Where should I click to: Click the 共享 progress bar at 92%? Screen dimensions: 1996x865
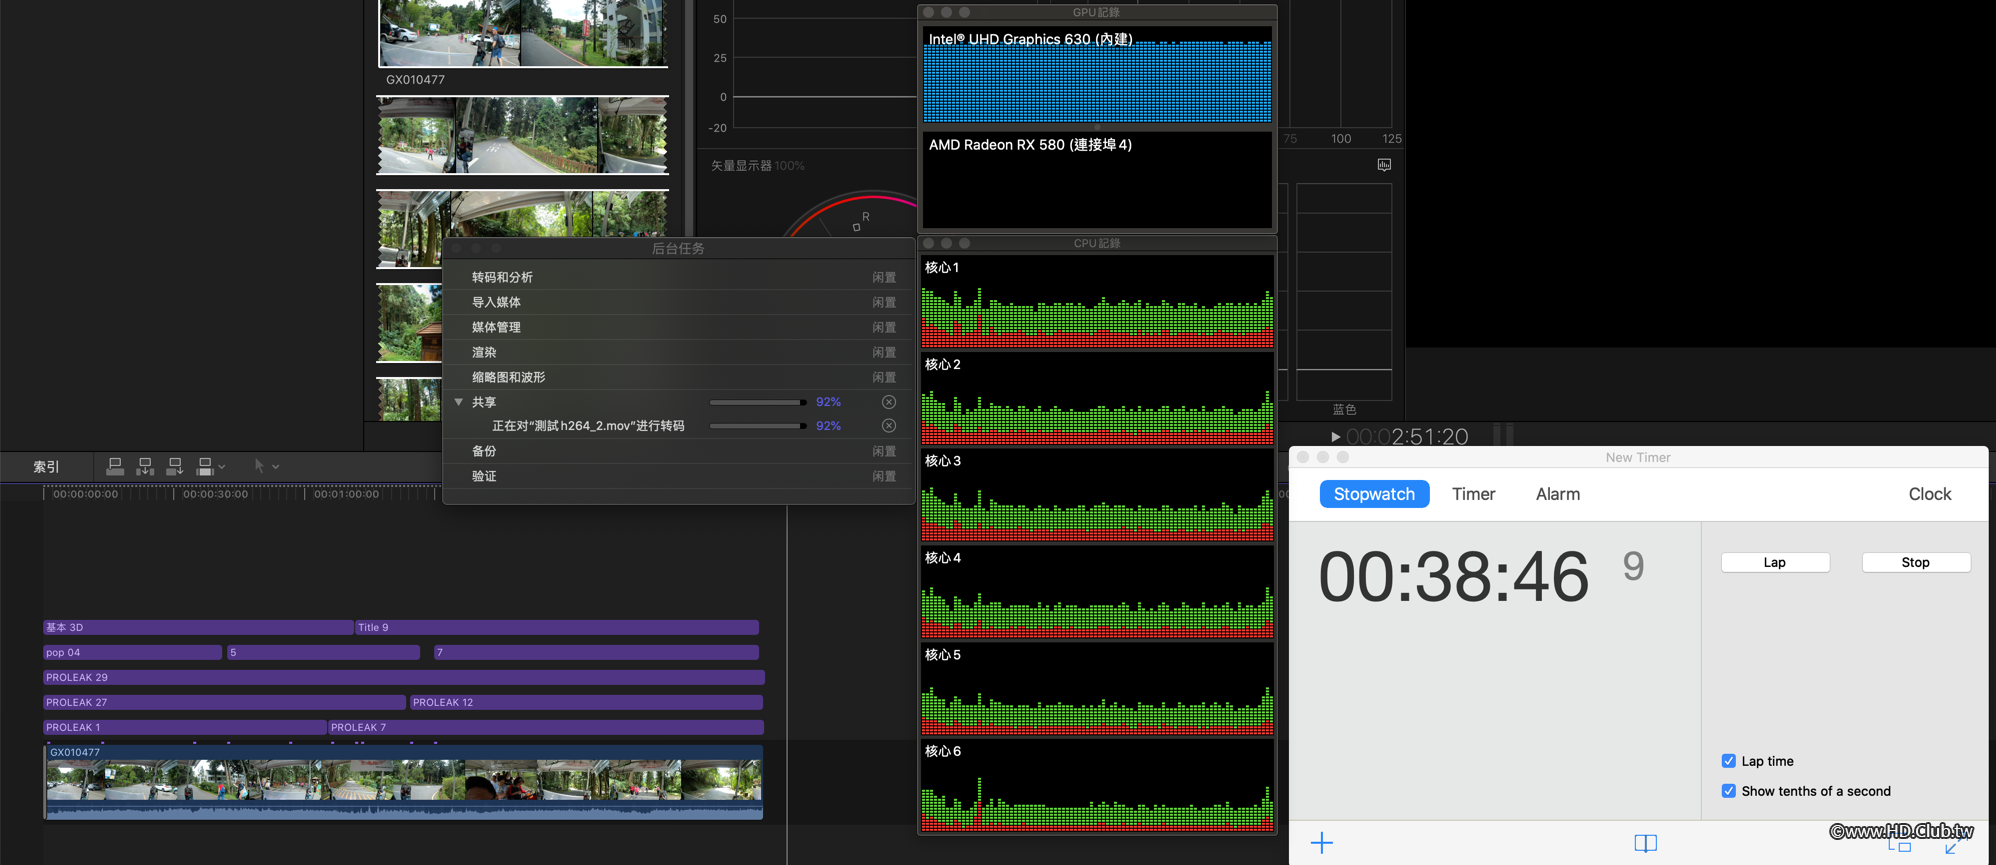click(x=757, y=402)
